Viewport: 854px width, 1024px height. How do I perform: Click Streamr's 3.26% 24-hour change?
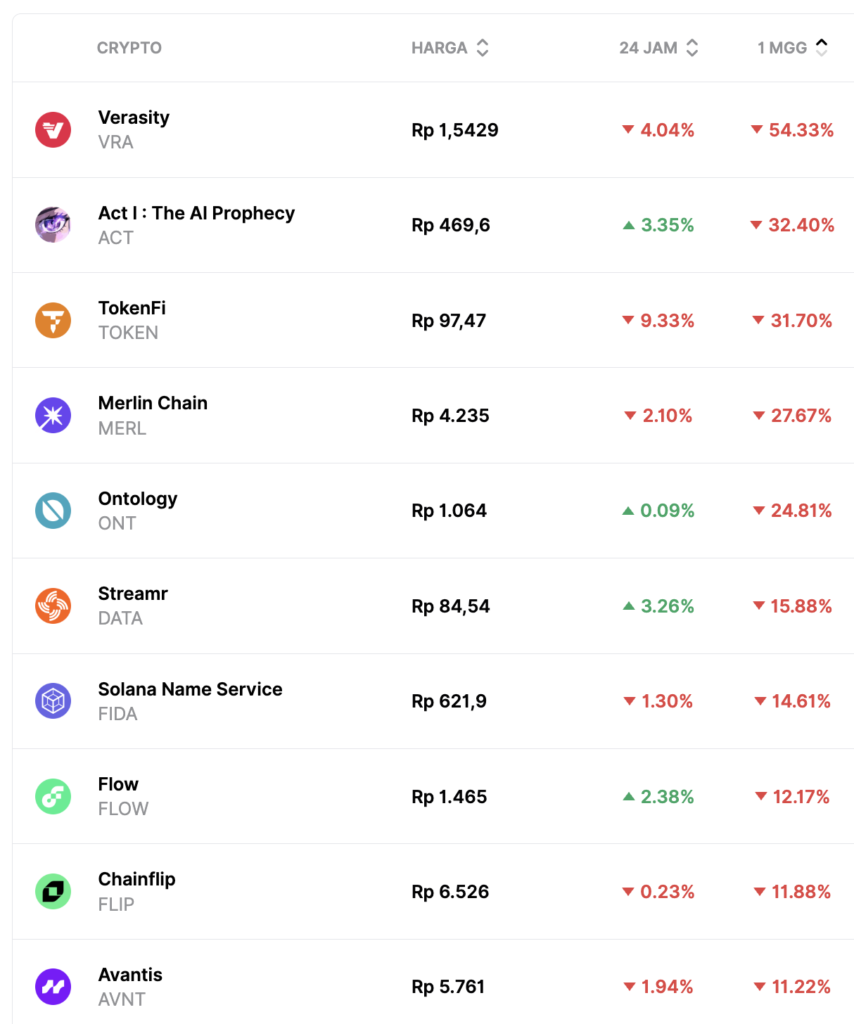coord(658,606)
